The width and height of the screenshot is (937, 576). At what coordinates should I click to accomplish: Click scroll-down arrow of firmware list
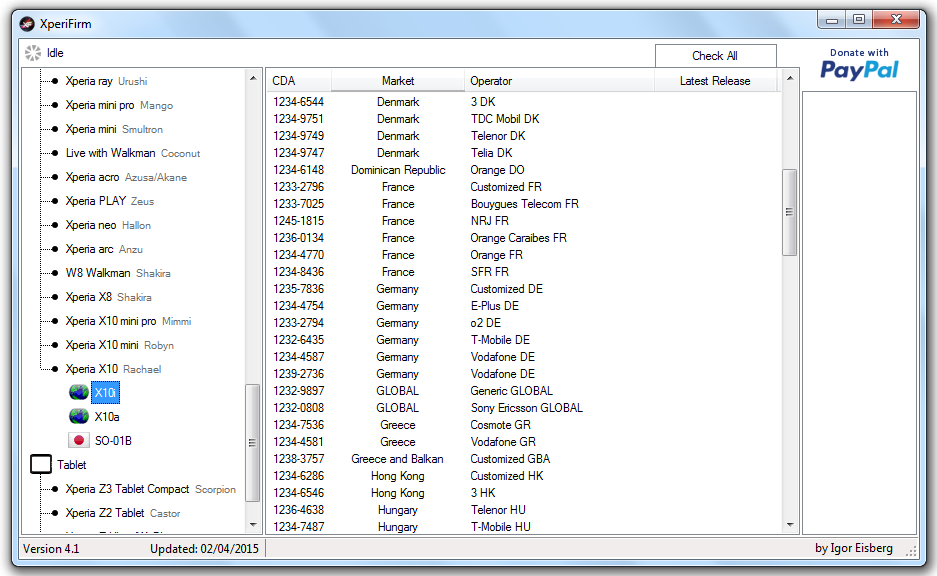[x=789, y=525]
